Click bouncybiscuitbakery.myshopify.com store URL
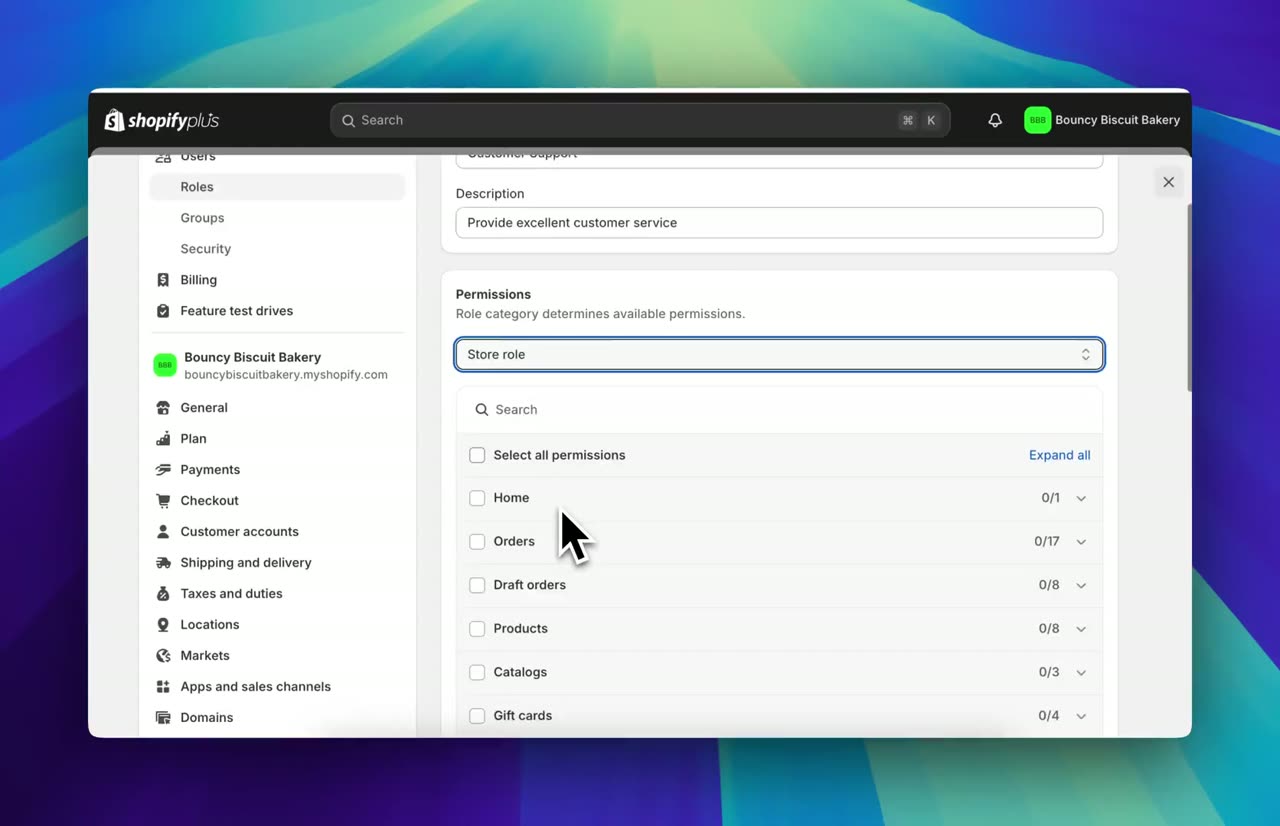The width and height of the screenshot is (1280, 826). pyautogui.click(x=286, y=375)
